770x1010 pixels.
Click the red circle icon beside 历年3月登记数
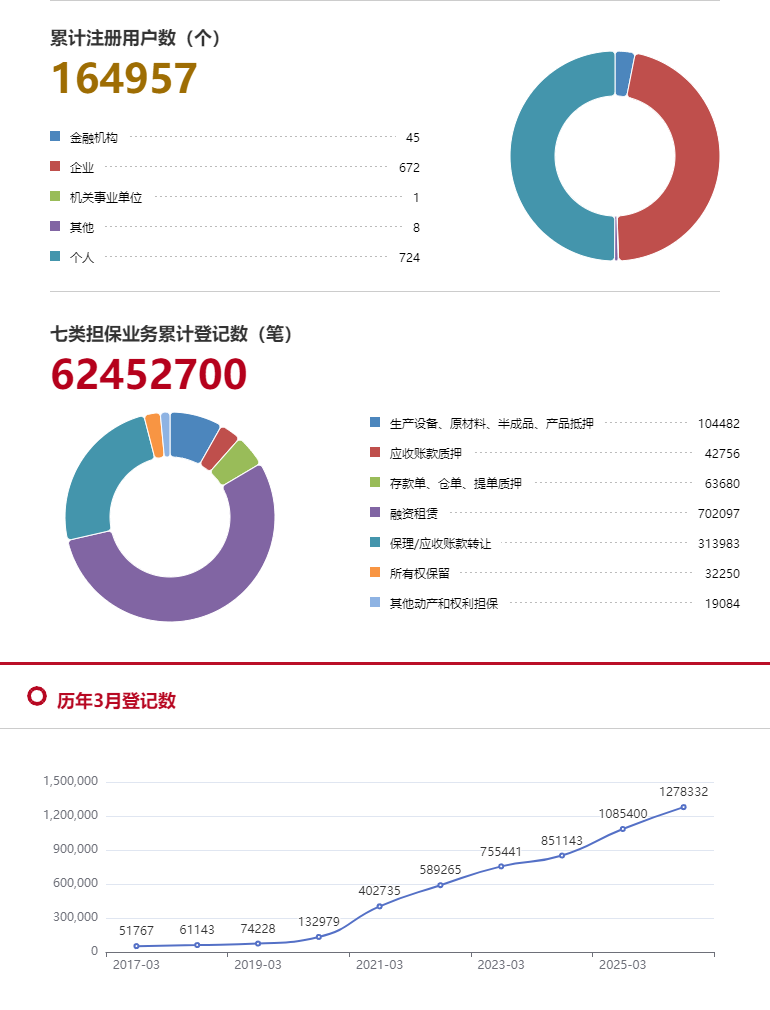[37, 697]
